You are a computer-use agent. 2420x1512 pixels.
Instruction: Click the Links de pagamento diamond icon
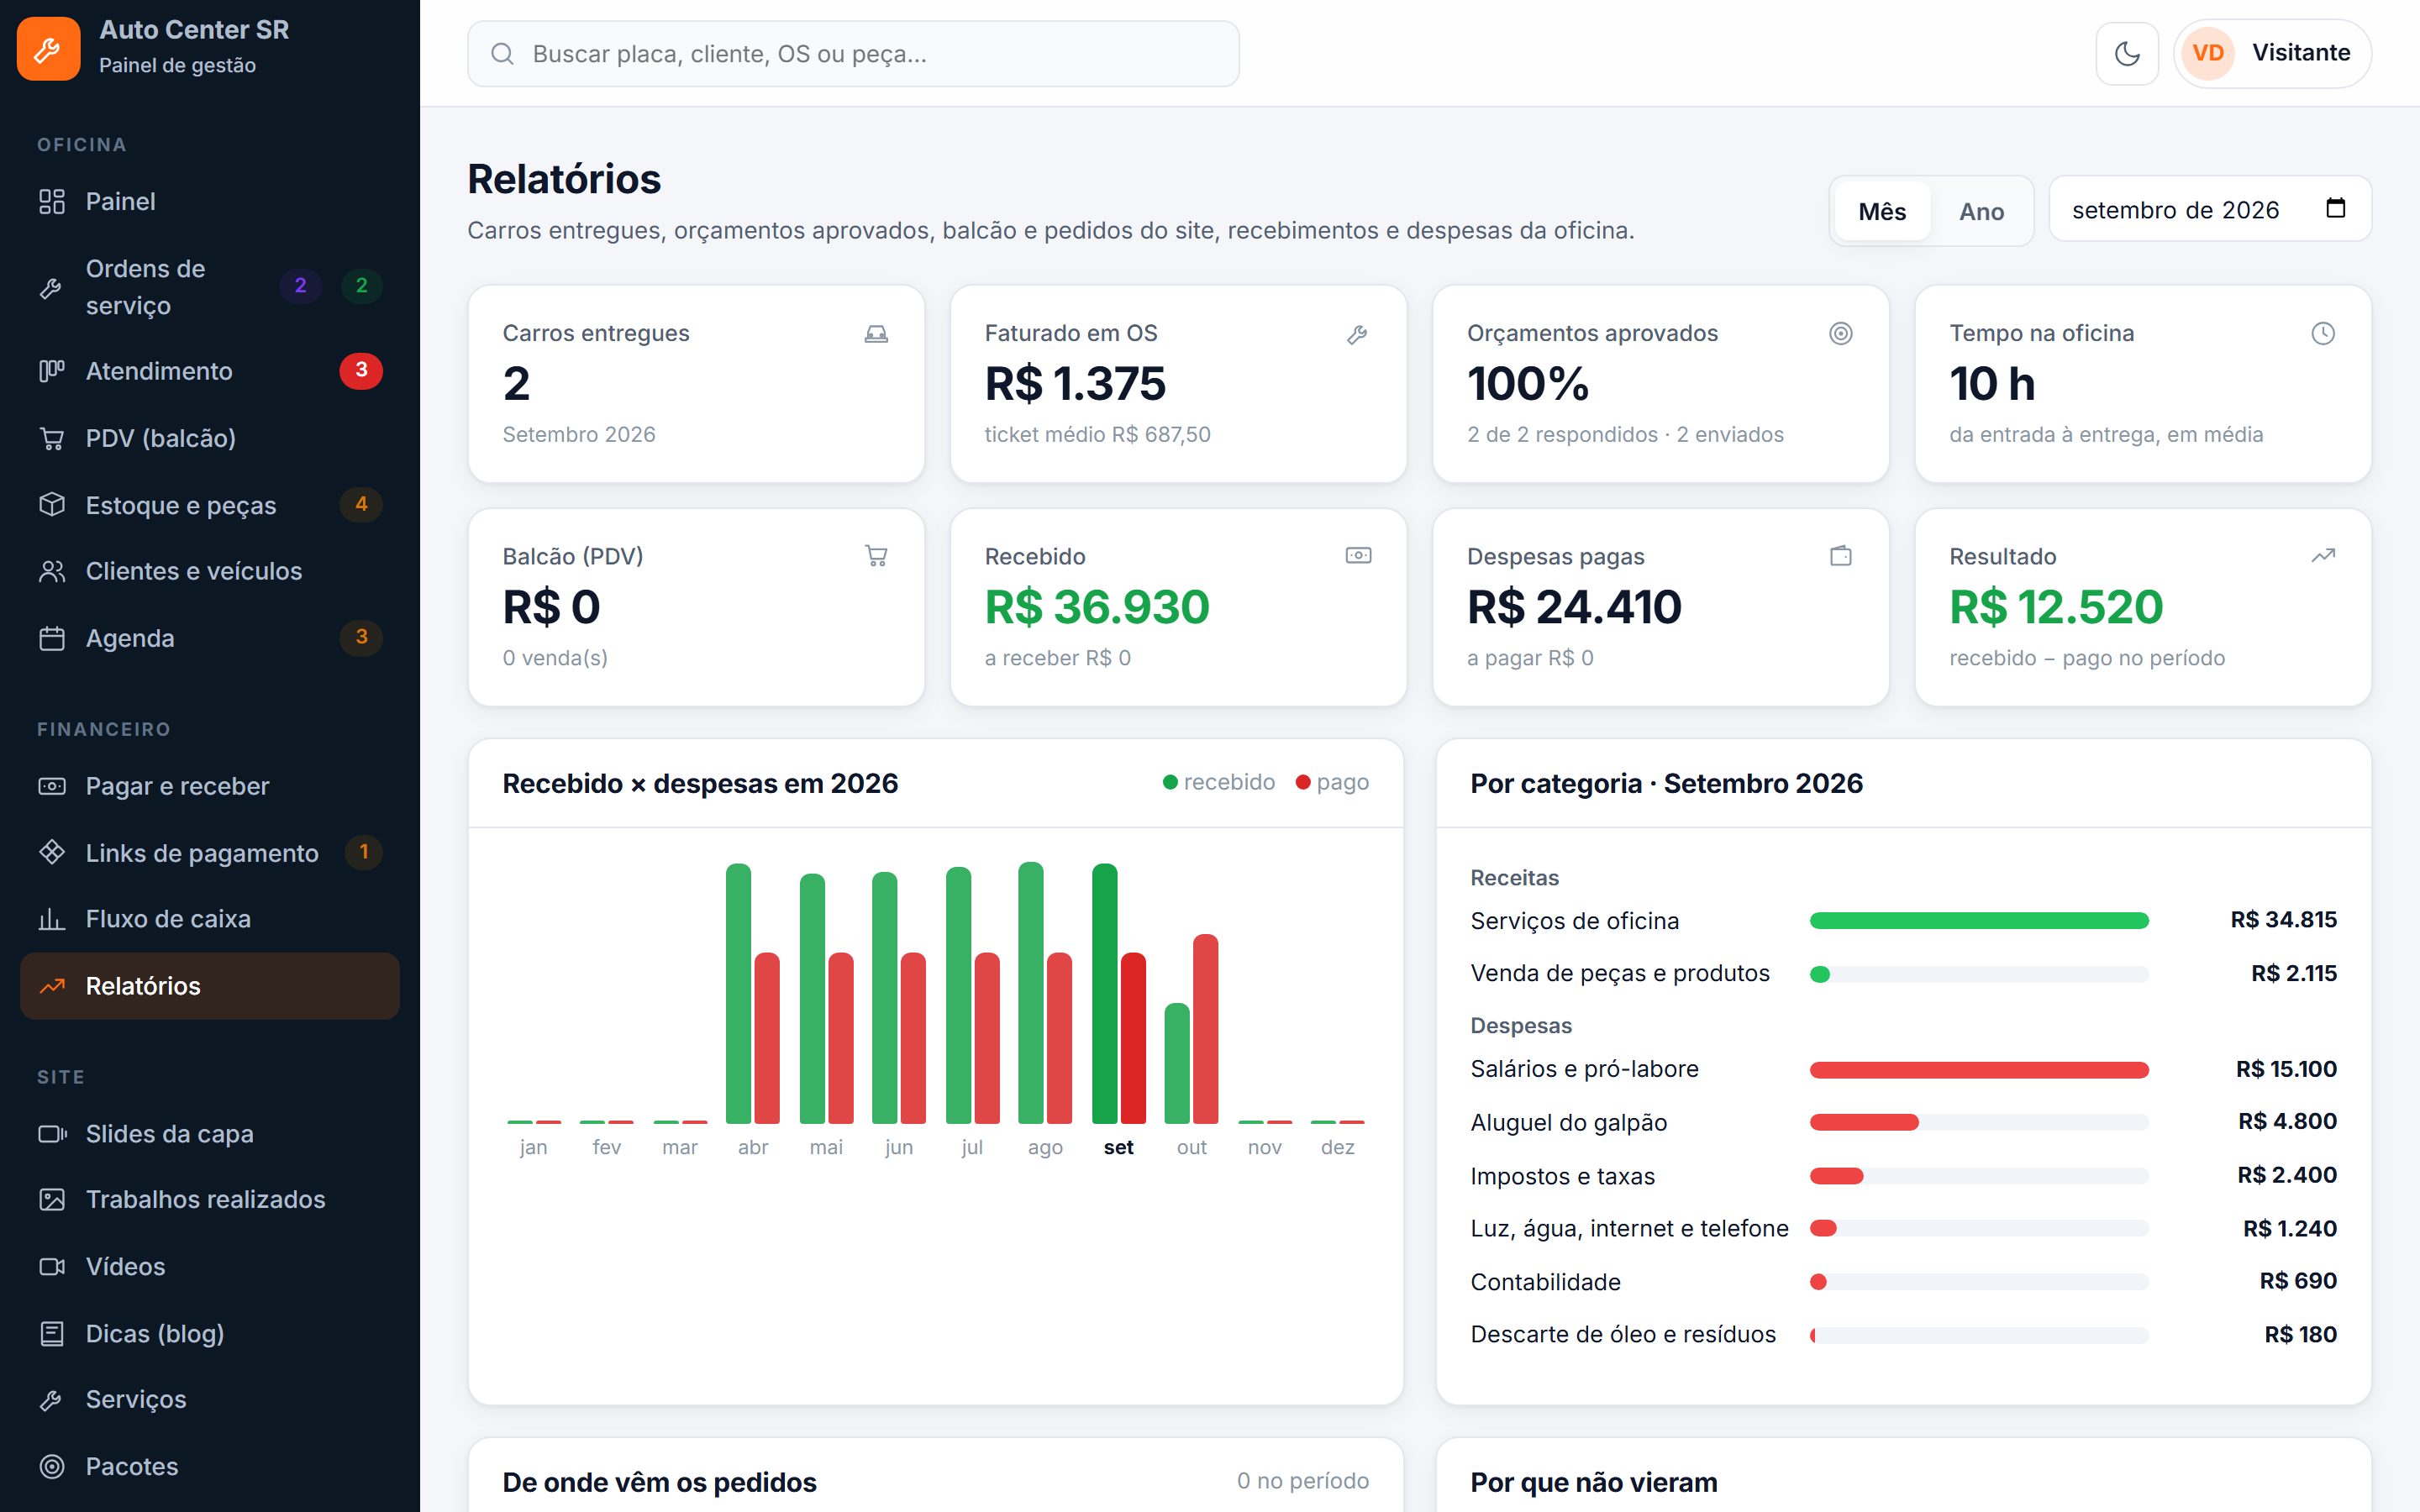[x=51, y=852]
